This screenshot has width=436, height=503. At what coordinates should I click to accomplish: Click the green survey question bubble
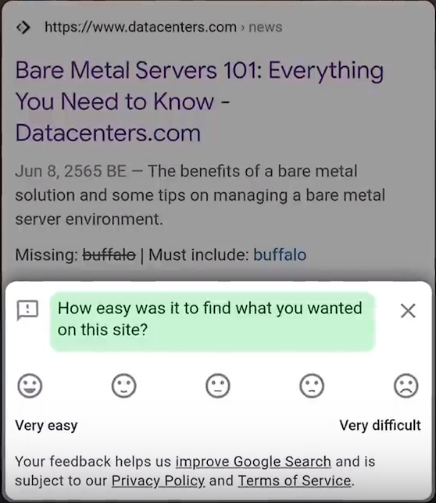coord(213,321)
